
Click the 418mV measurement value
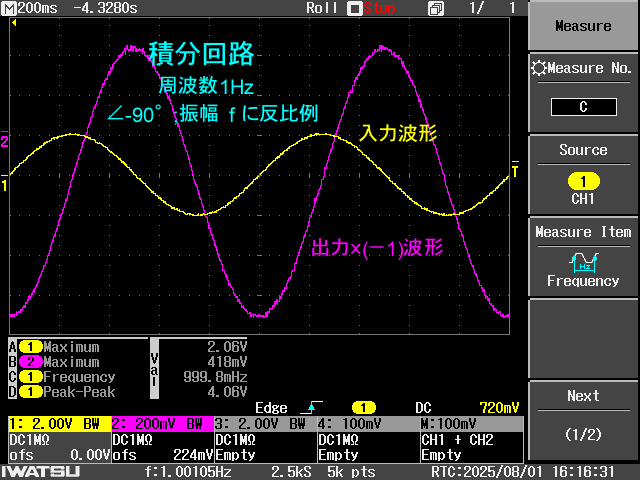pyautogui.click(x=227, y=362)
